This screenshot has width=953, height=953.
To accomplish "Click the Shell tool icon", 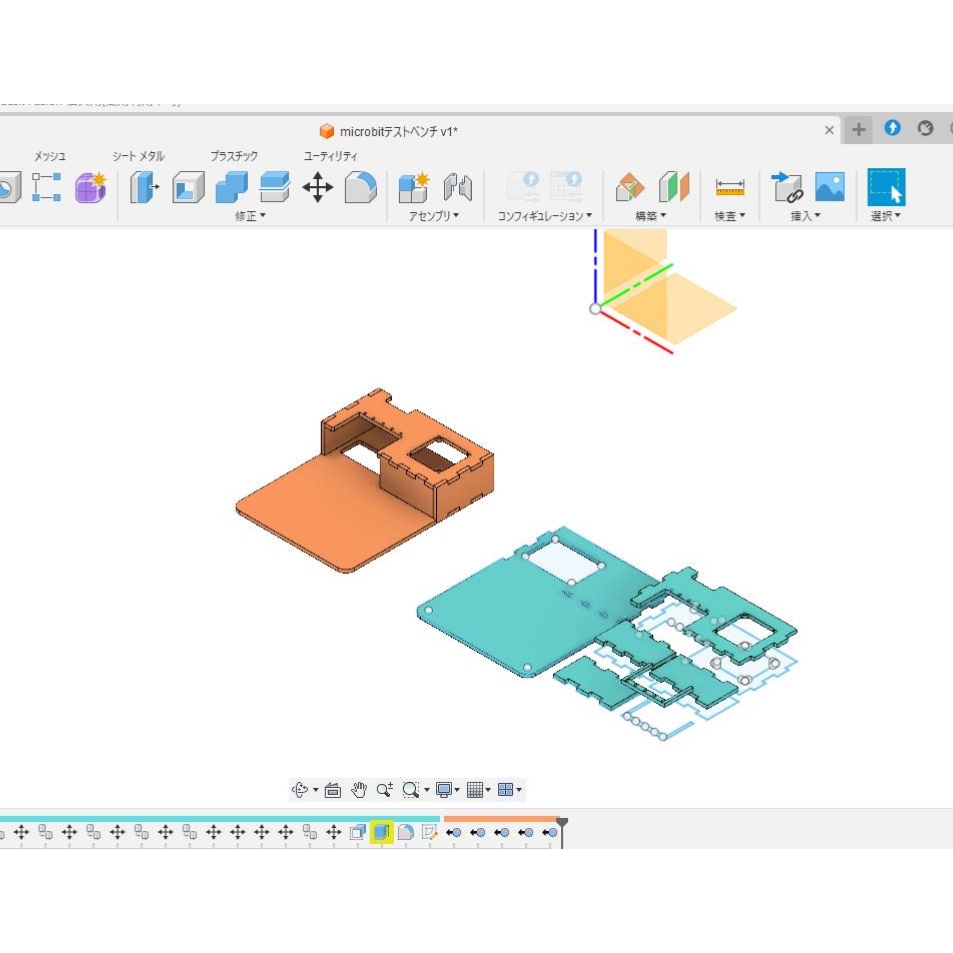I will tap(188, 187).
